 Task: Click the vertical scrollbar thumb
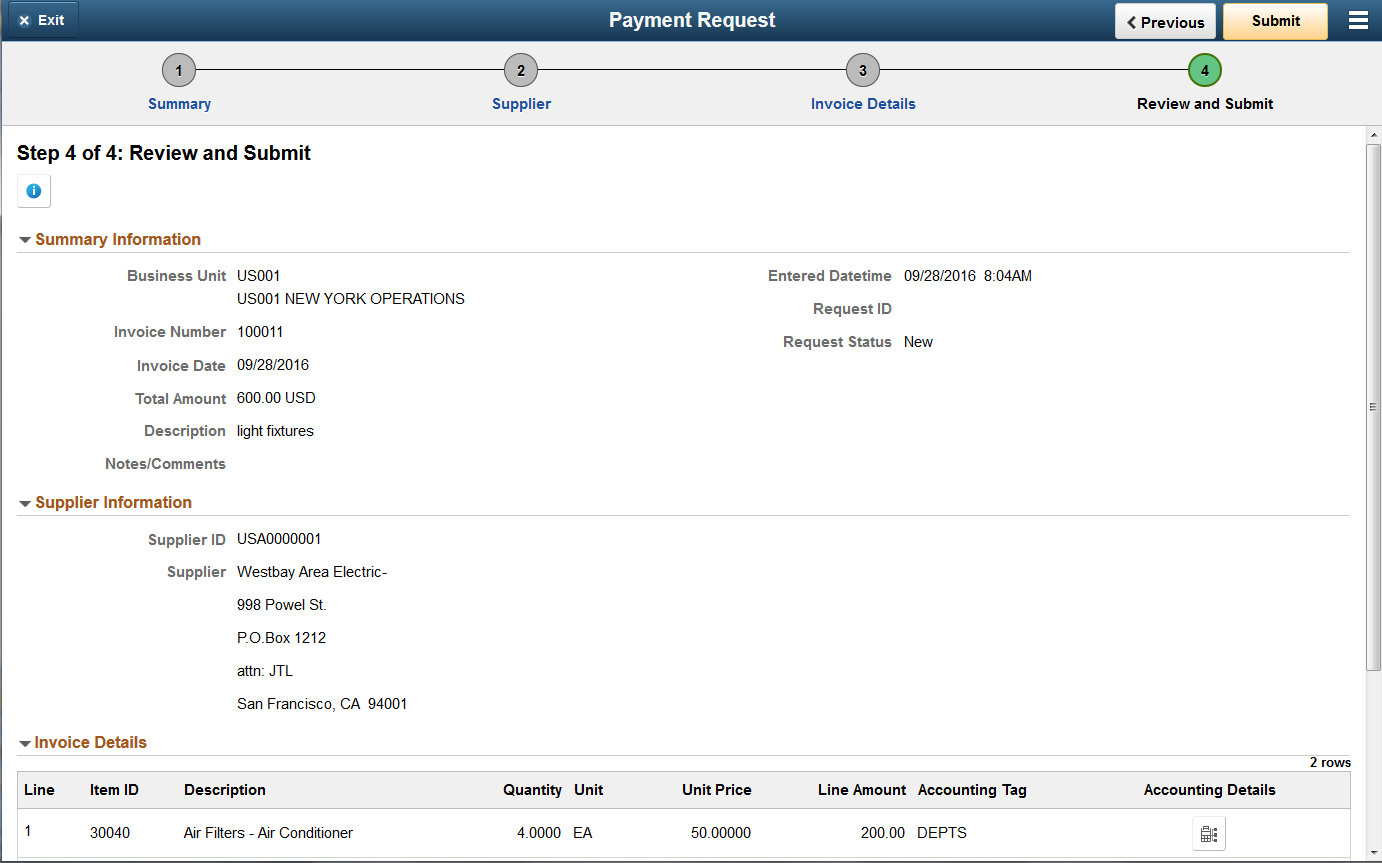[1373, 406]
